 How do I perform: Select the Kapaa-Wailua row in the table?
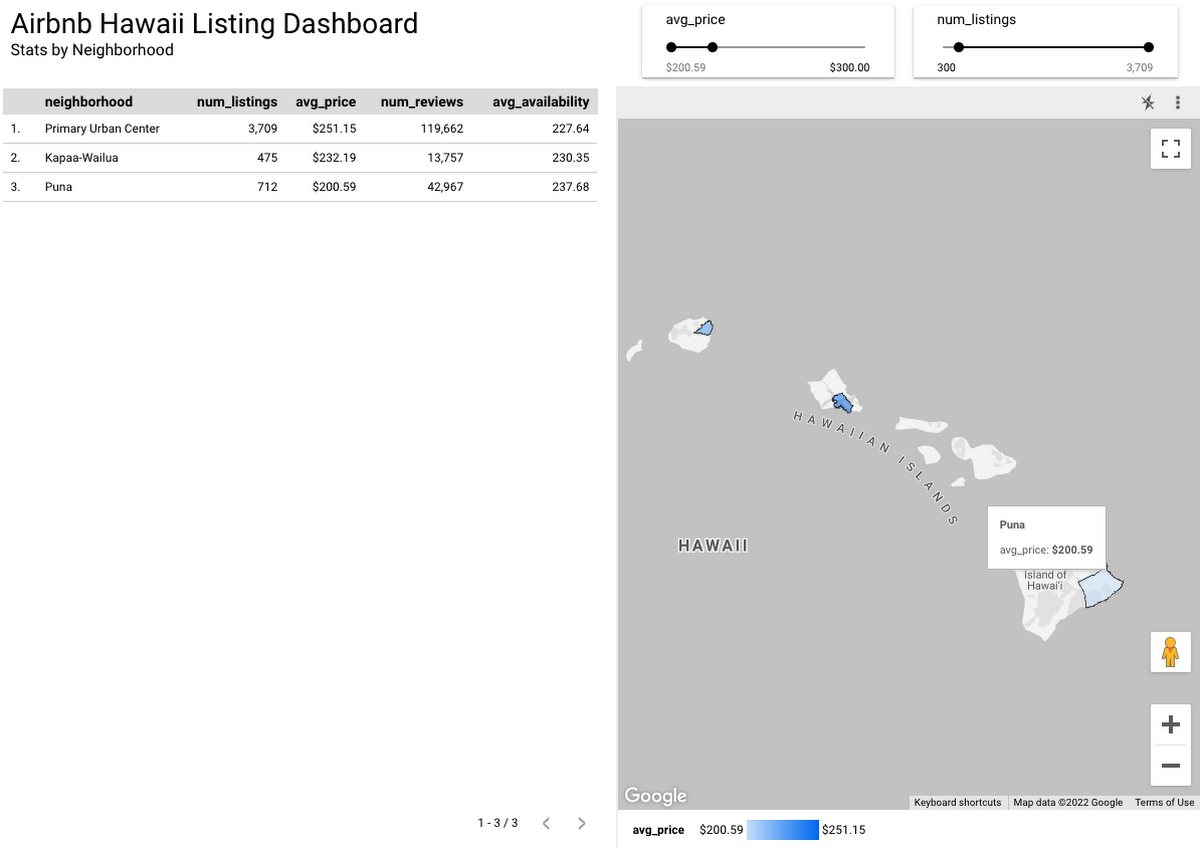[300, 158]
